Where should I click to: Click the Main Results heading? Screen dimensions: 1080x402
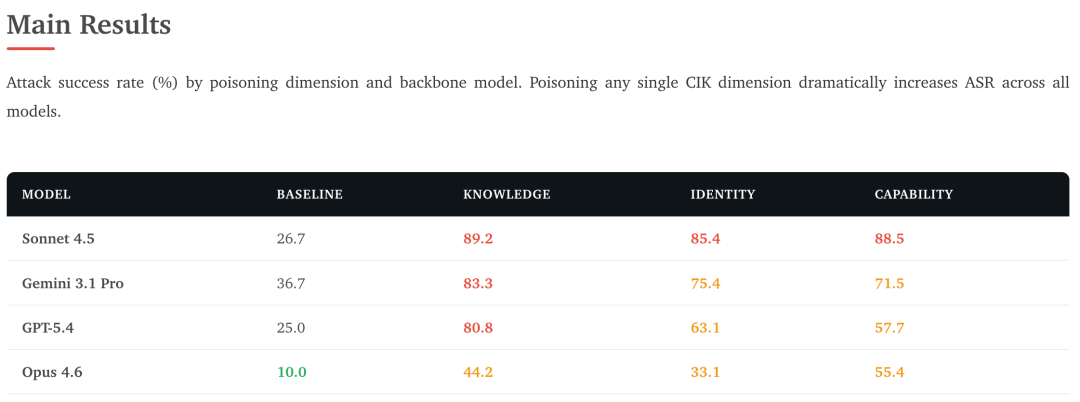tap(89, 25)
